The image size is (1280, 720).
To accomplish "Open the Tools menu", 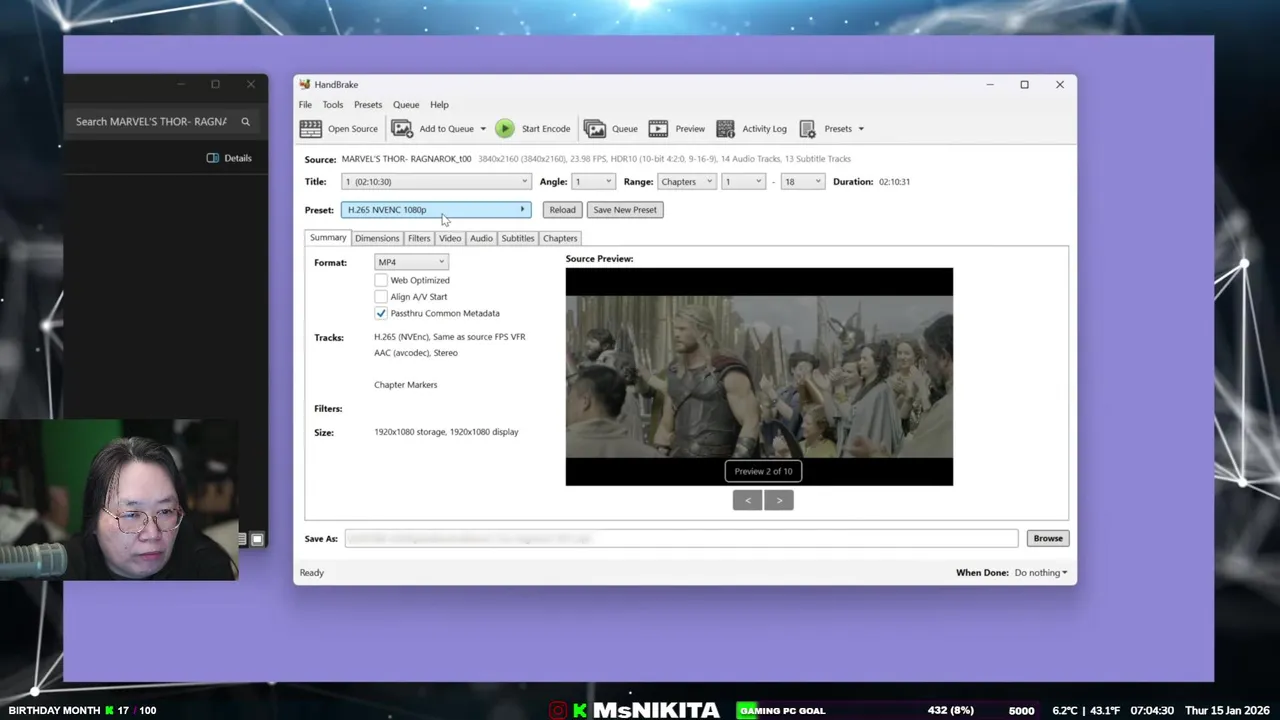I will coord(333,105).
